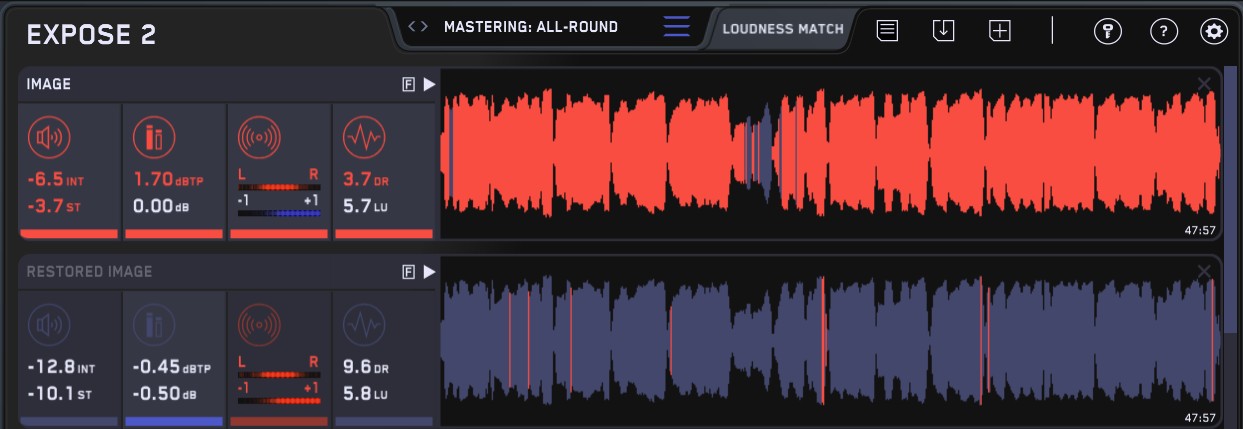Open the Mastering: All-Round preset selector

point(530,27)
